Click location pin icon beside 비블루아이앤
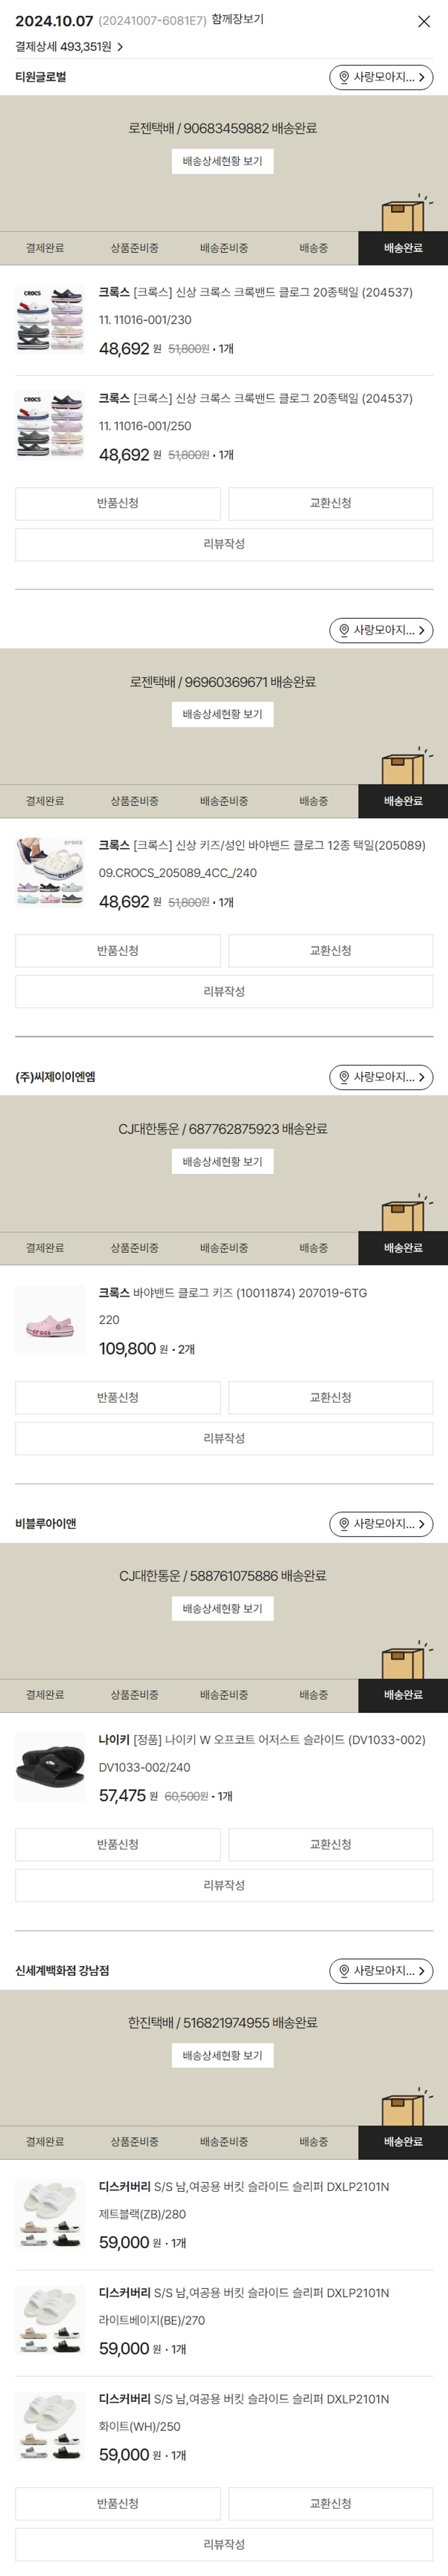Screen dimensions: 448x2576 pyautogui.click(x=344, y=1524)
